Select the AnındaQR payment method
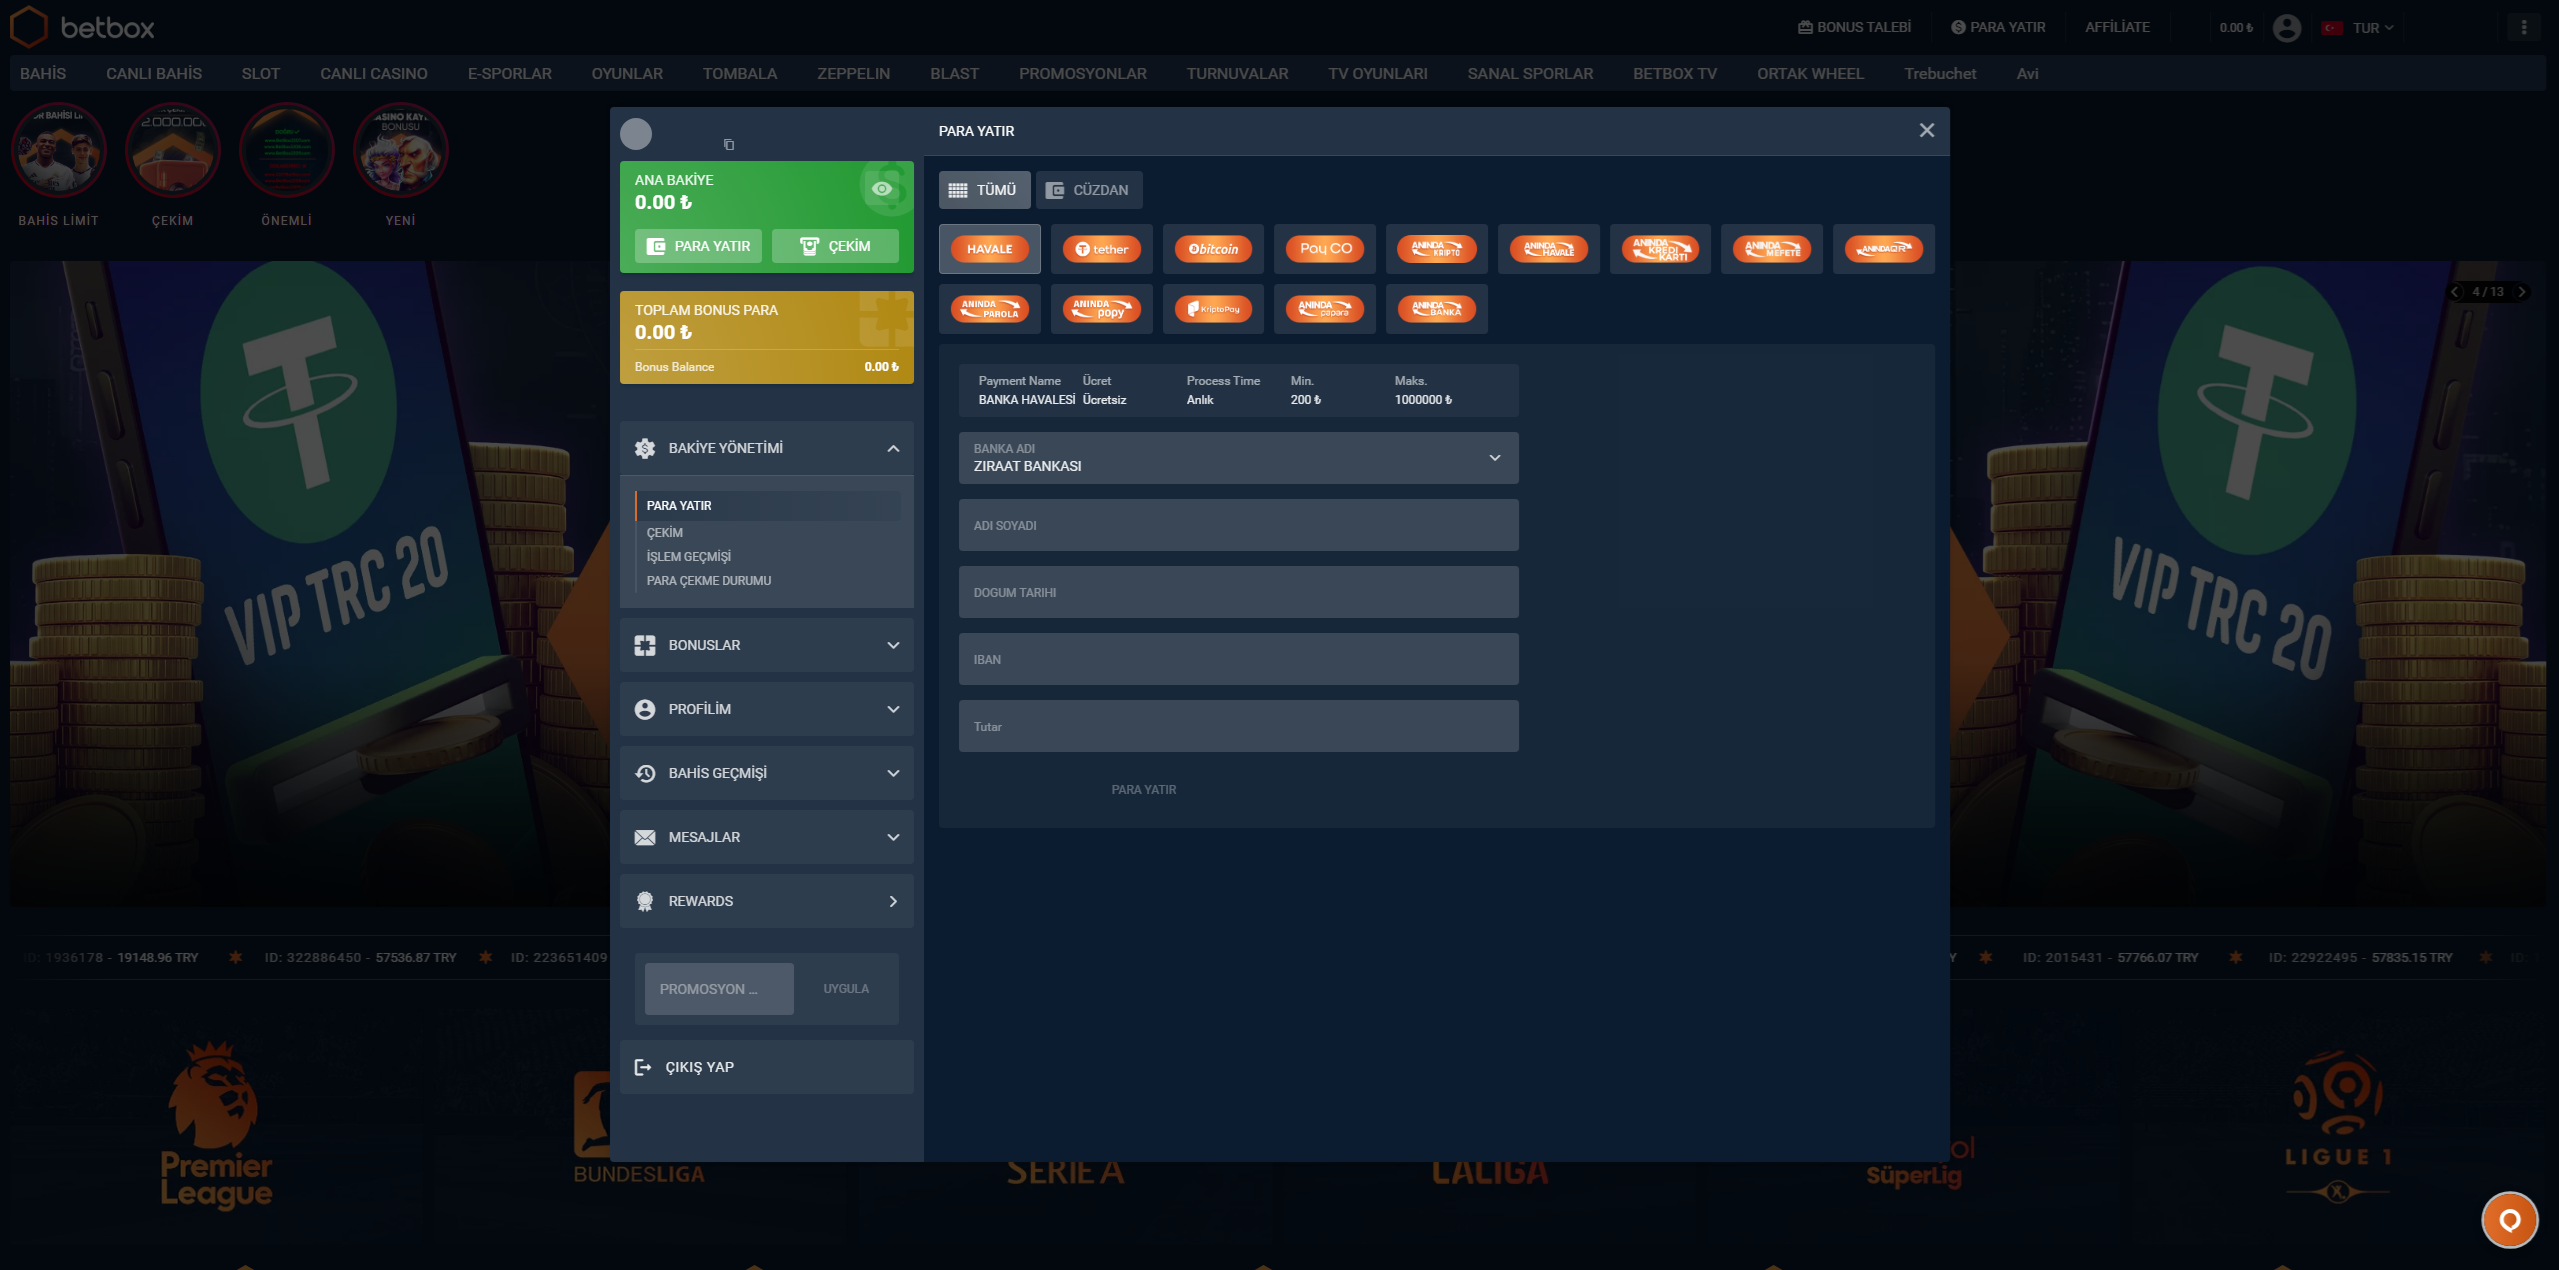 tap(1884, 249)
